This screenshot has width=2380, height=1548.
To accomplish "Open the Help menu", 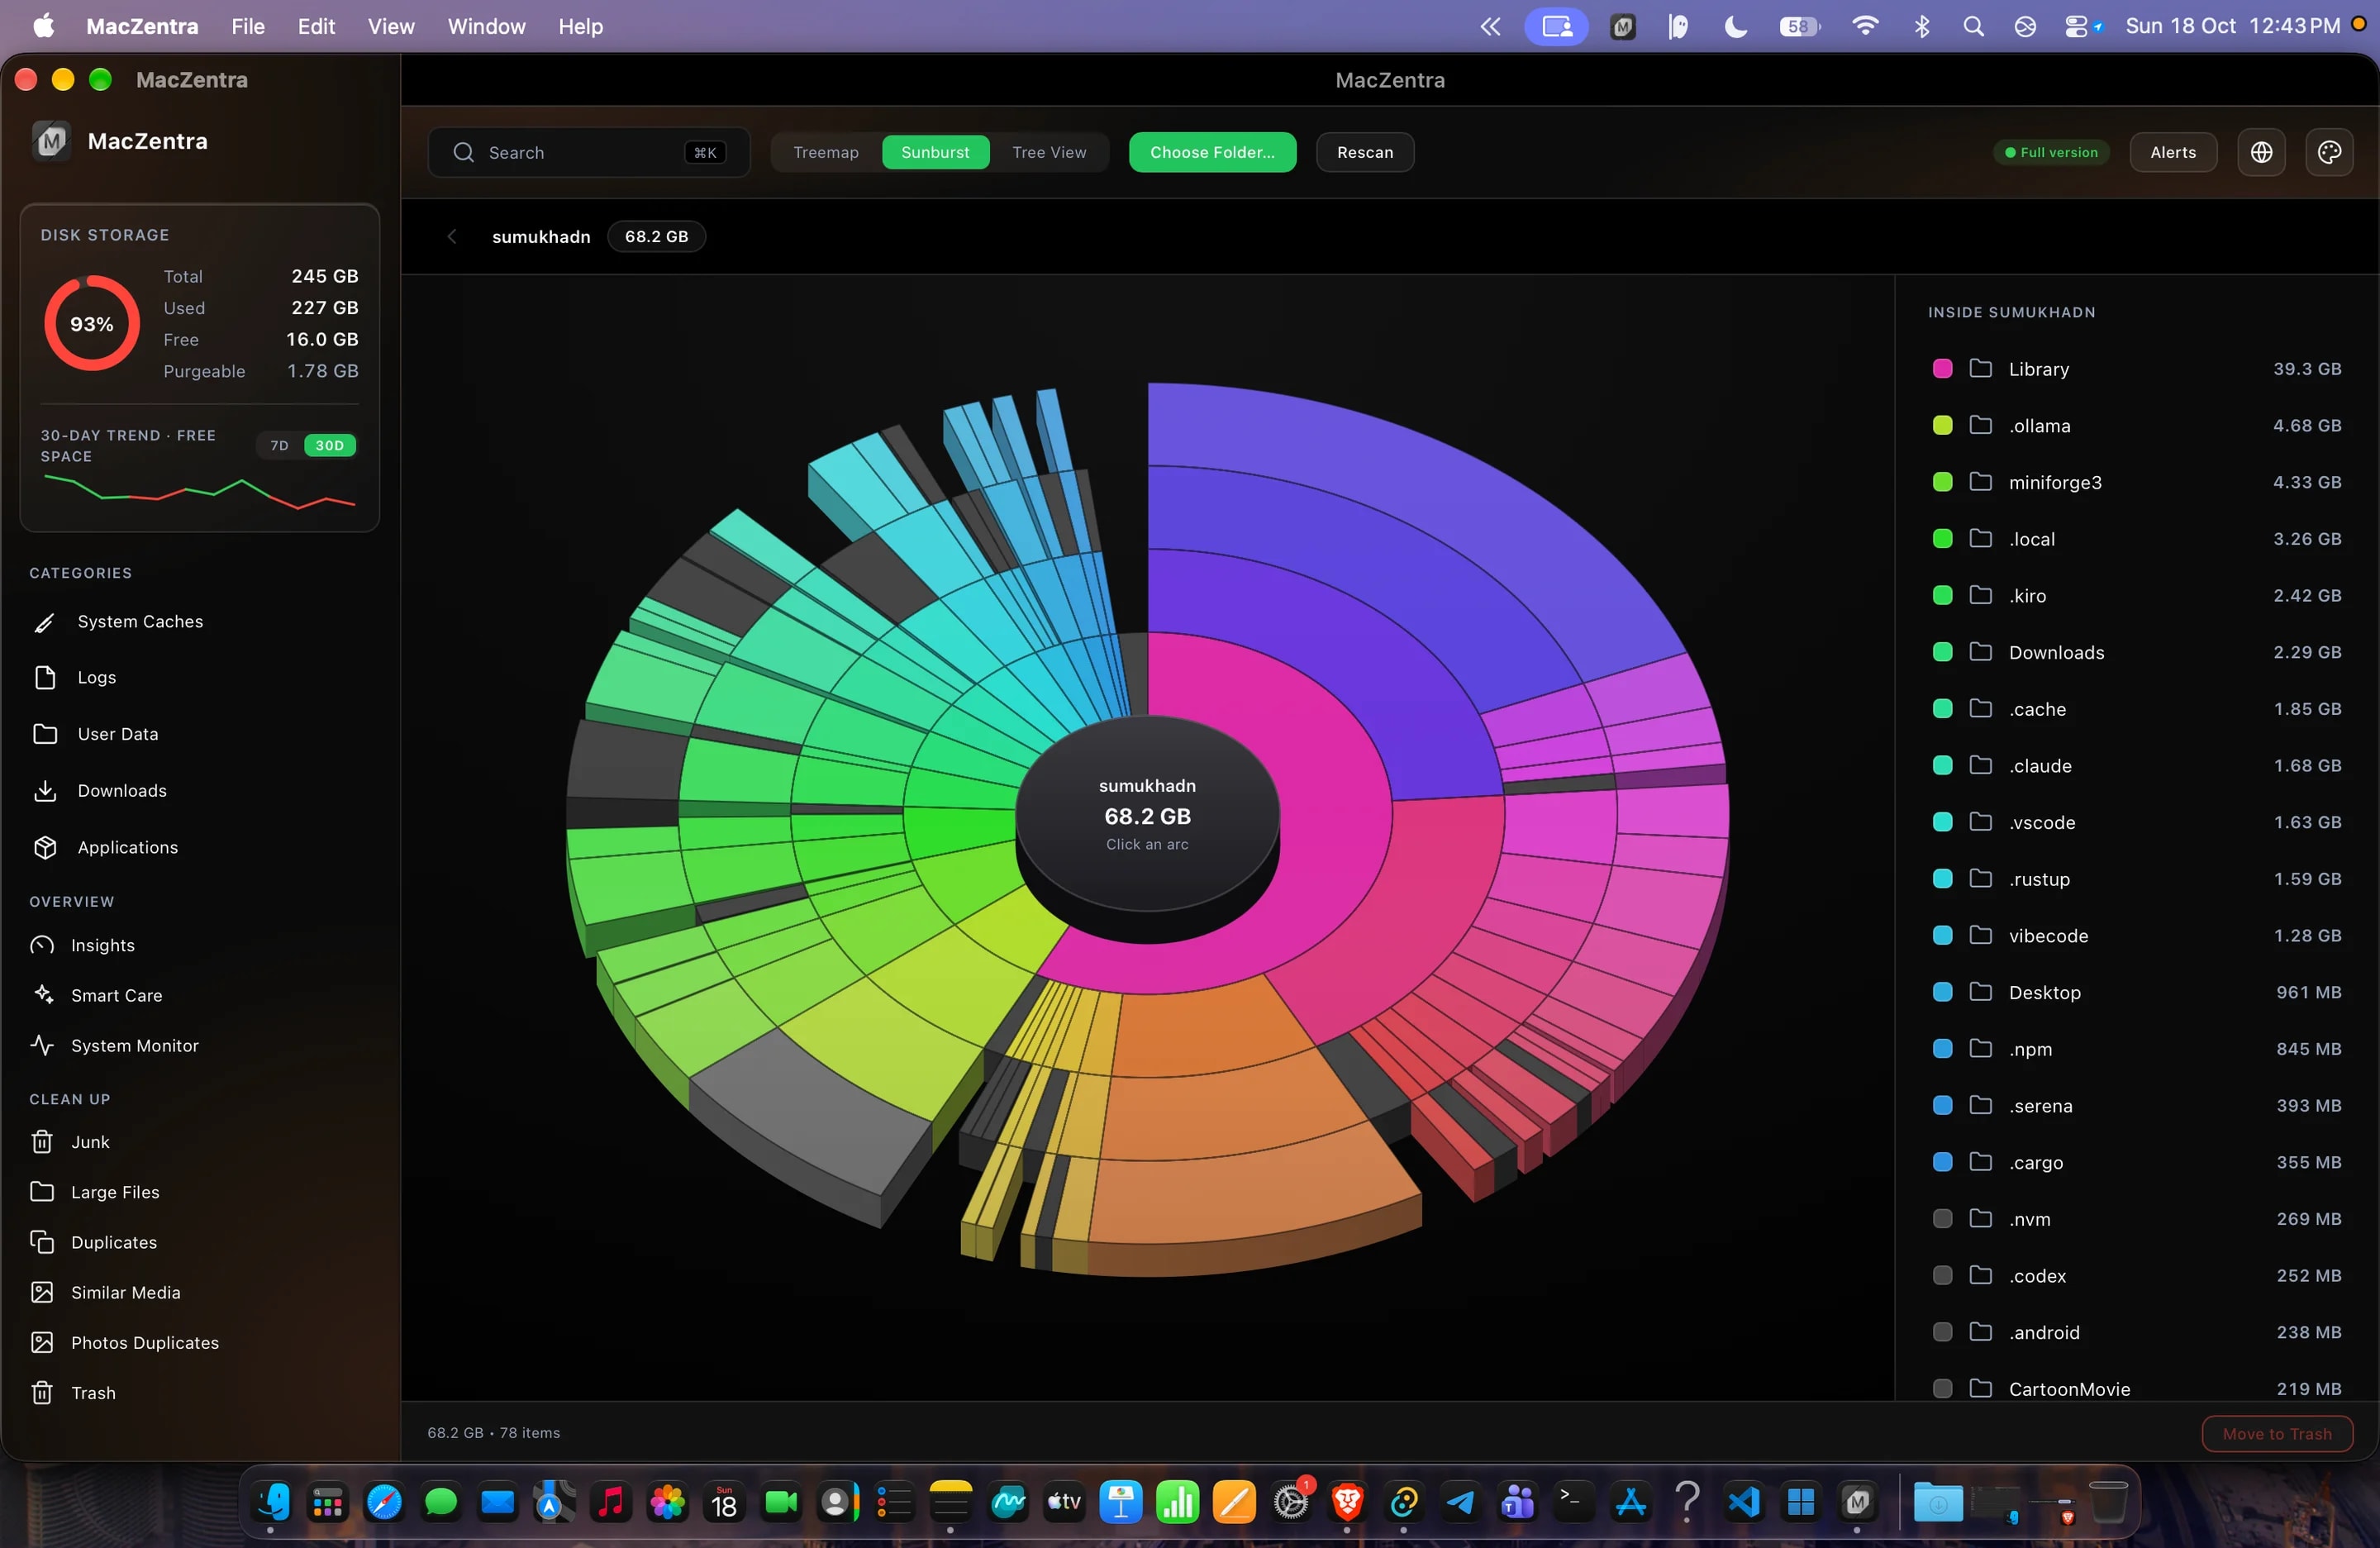I will pyautogui.click(x=580, y=26).
